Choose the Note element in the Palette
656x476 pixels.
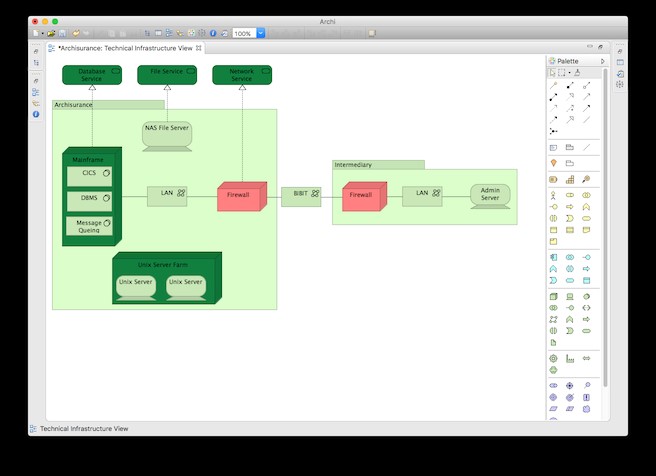(x=552, y=148)
